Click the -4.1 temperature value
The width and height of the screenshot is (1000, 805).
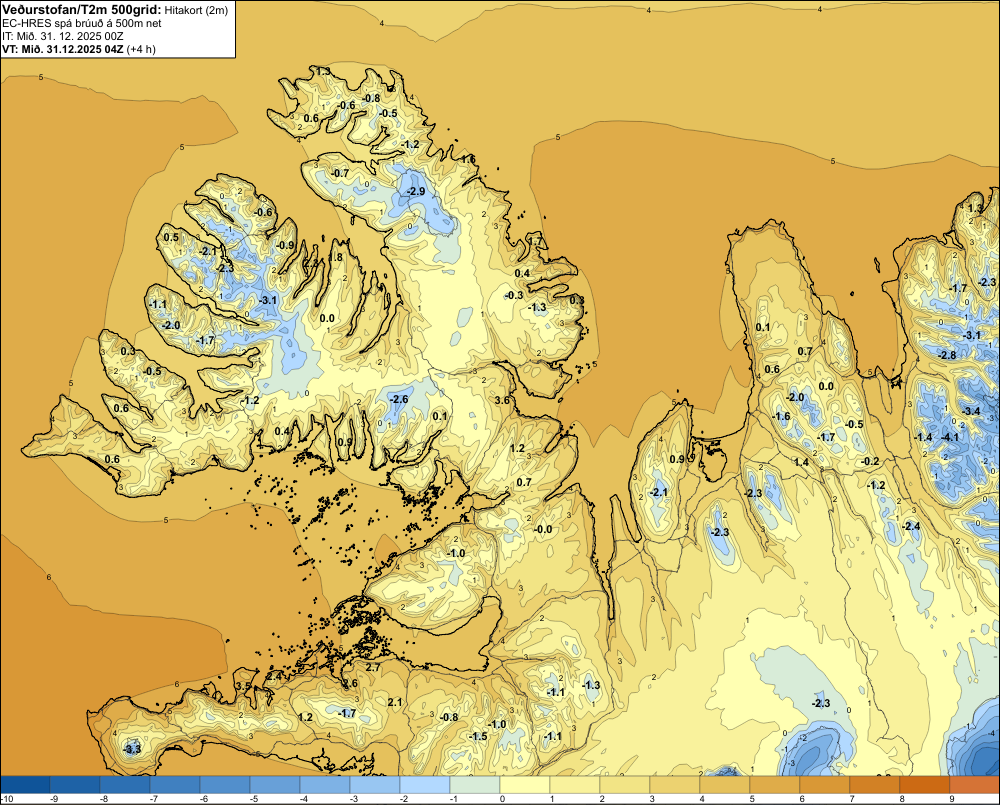click(x=950, y=437)
